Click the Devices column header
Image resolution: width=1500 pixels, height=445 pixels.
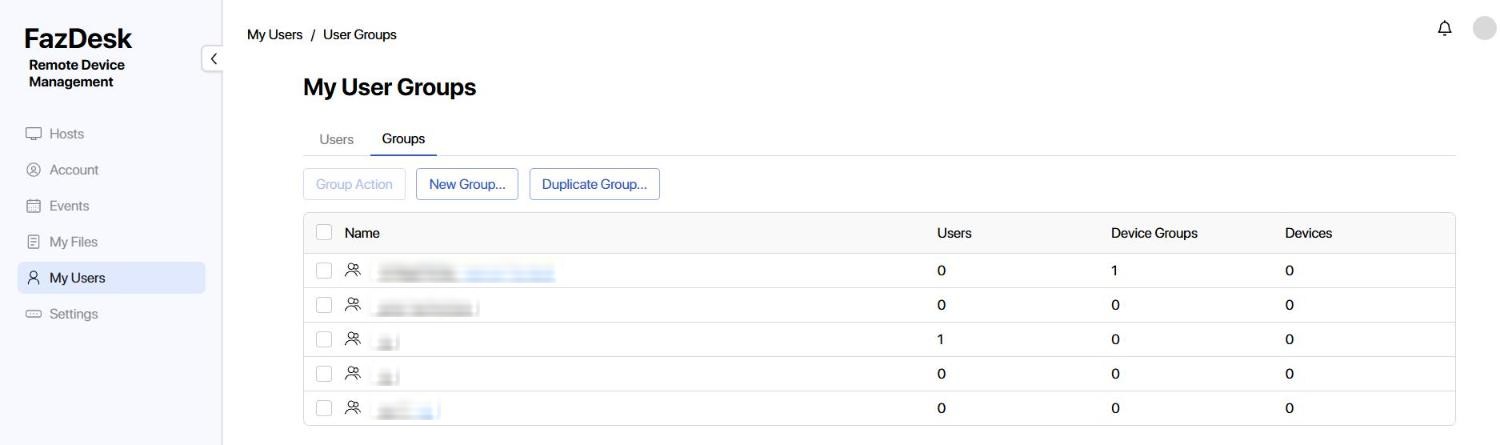pos(1308,233)
